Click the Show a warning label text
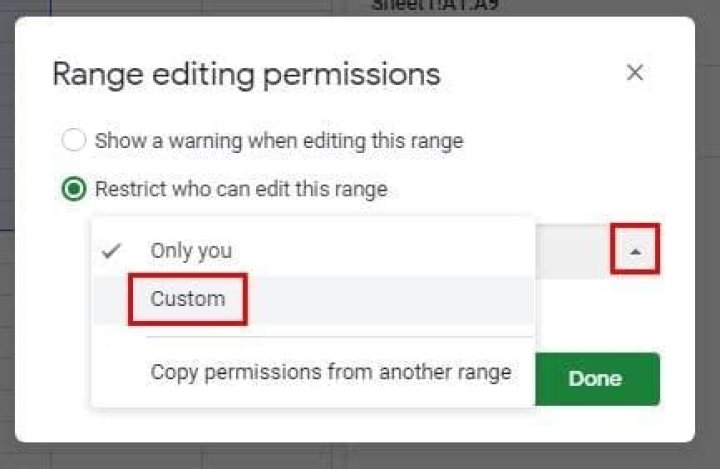The image size is (720, 469). pos(278,141)
